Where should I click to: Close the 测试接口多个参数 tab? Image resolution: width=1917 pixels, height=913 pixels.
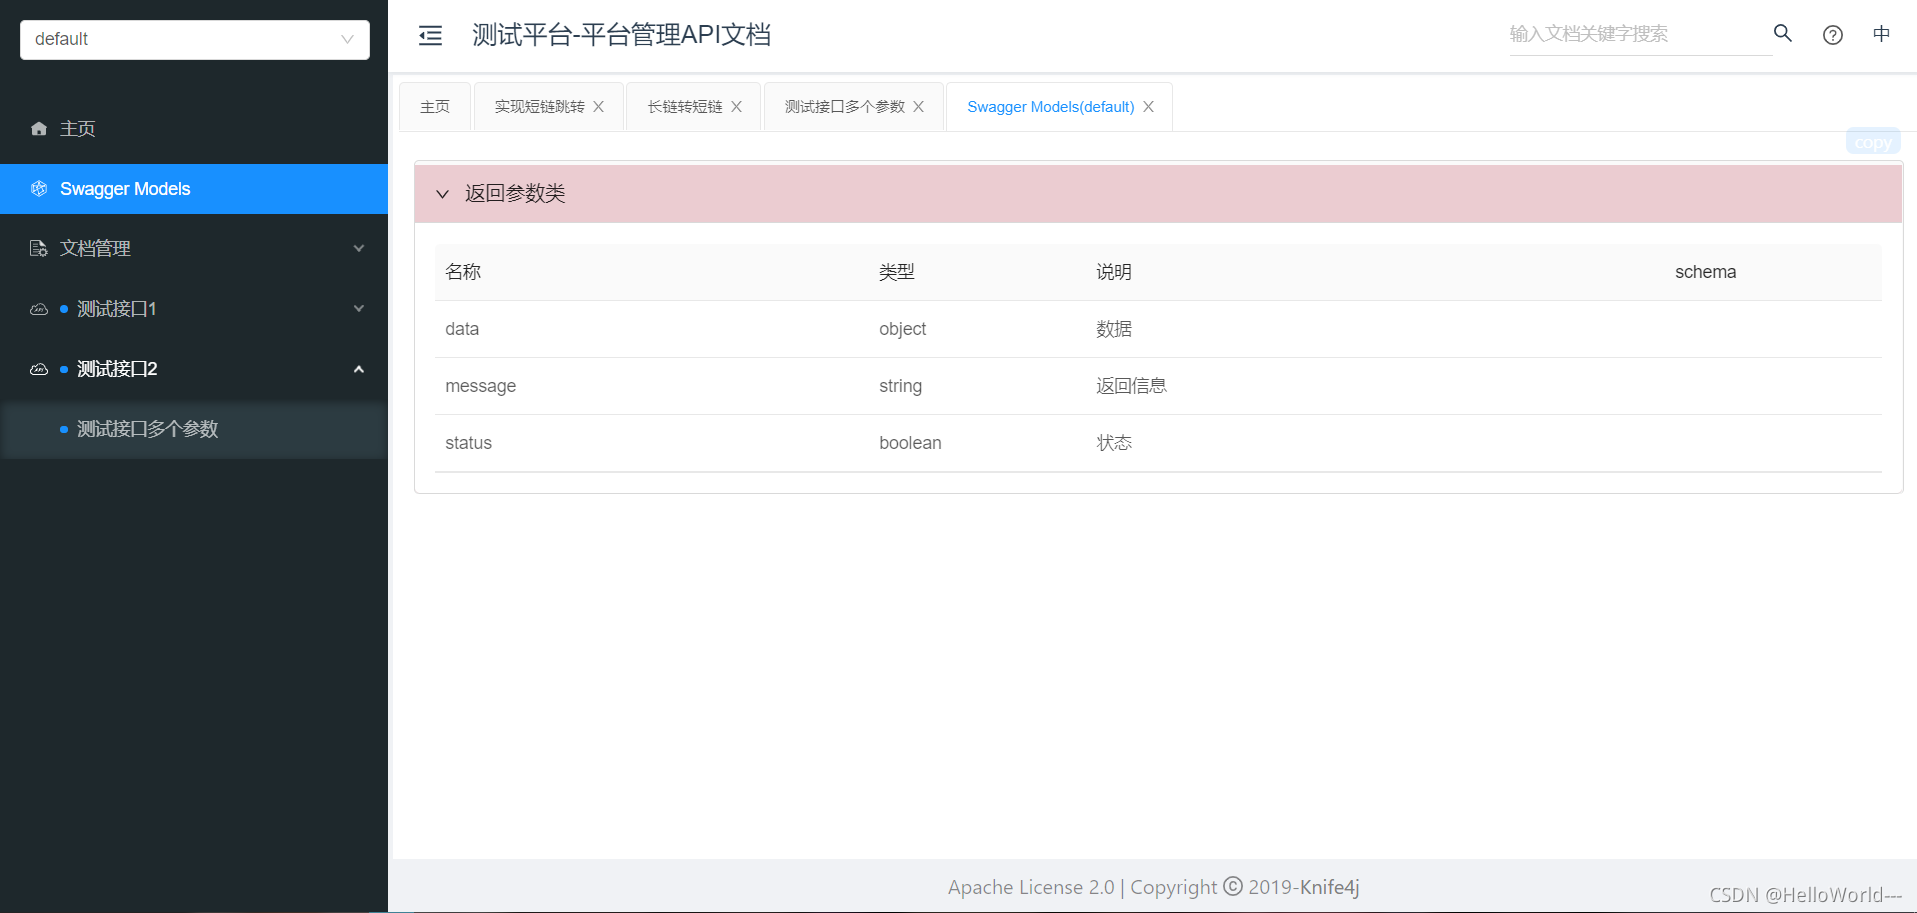tap(919, 107)
